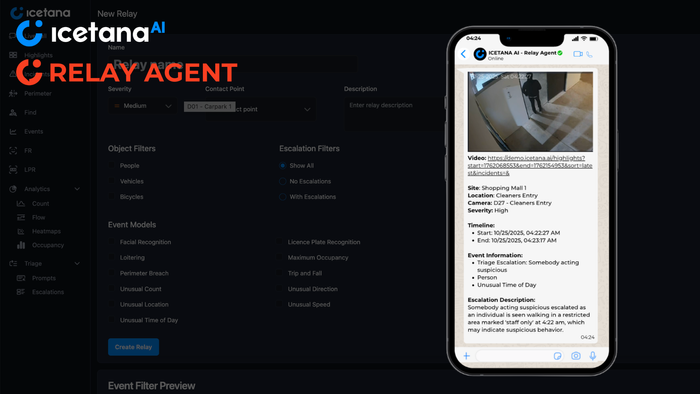Click the relay description field
This screenshot has height=394, width=700.
[x=394, y=114]
